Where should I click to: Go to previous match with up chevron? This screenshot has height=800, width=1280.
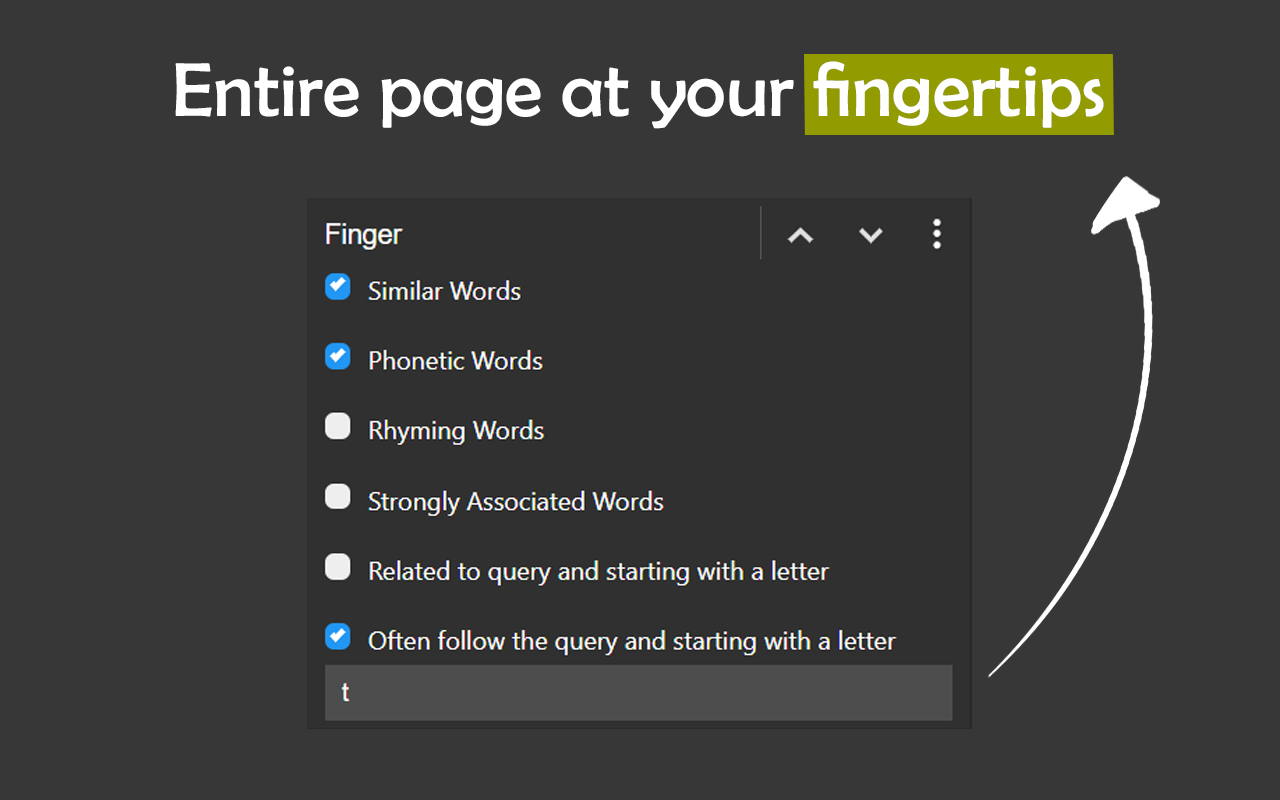click(800, 235)
